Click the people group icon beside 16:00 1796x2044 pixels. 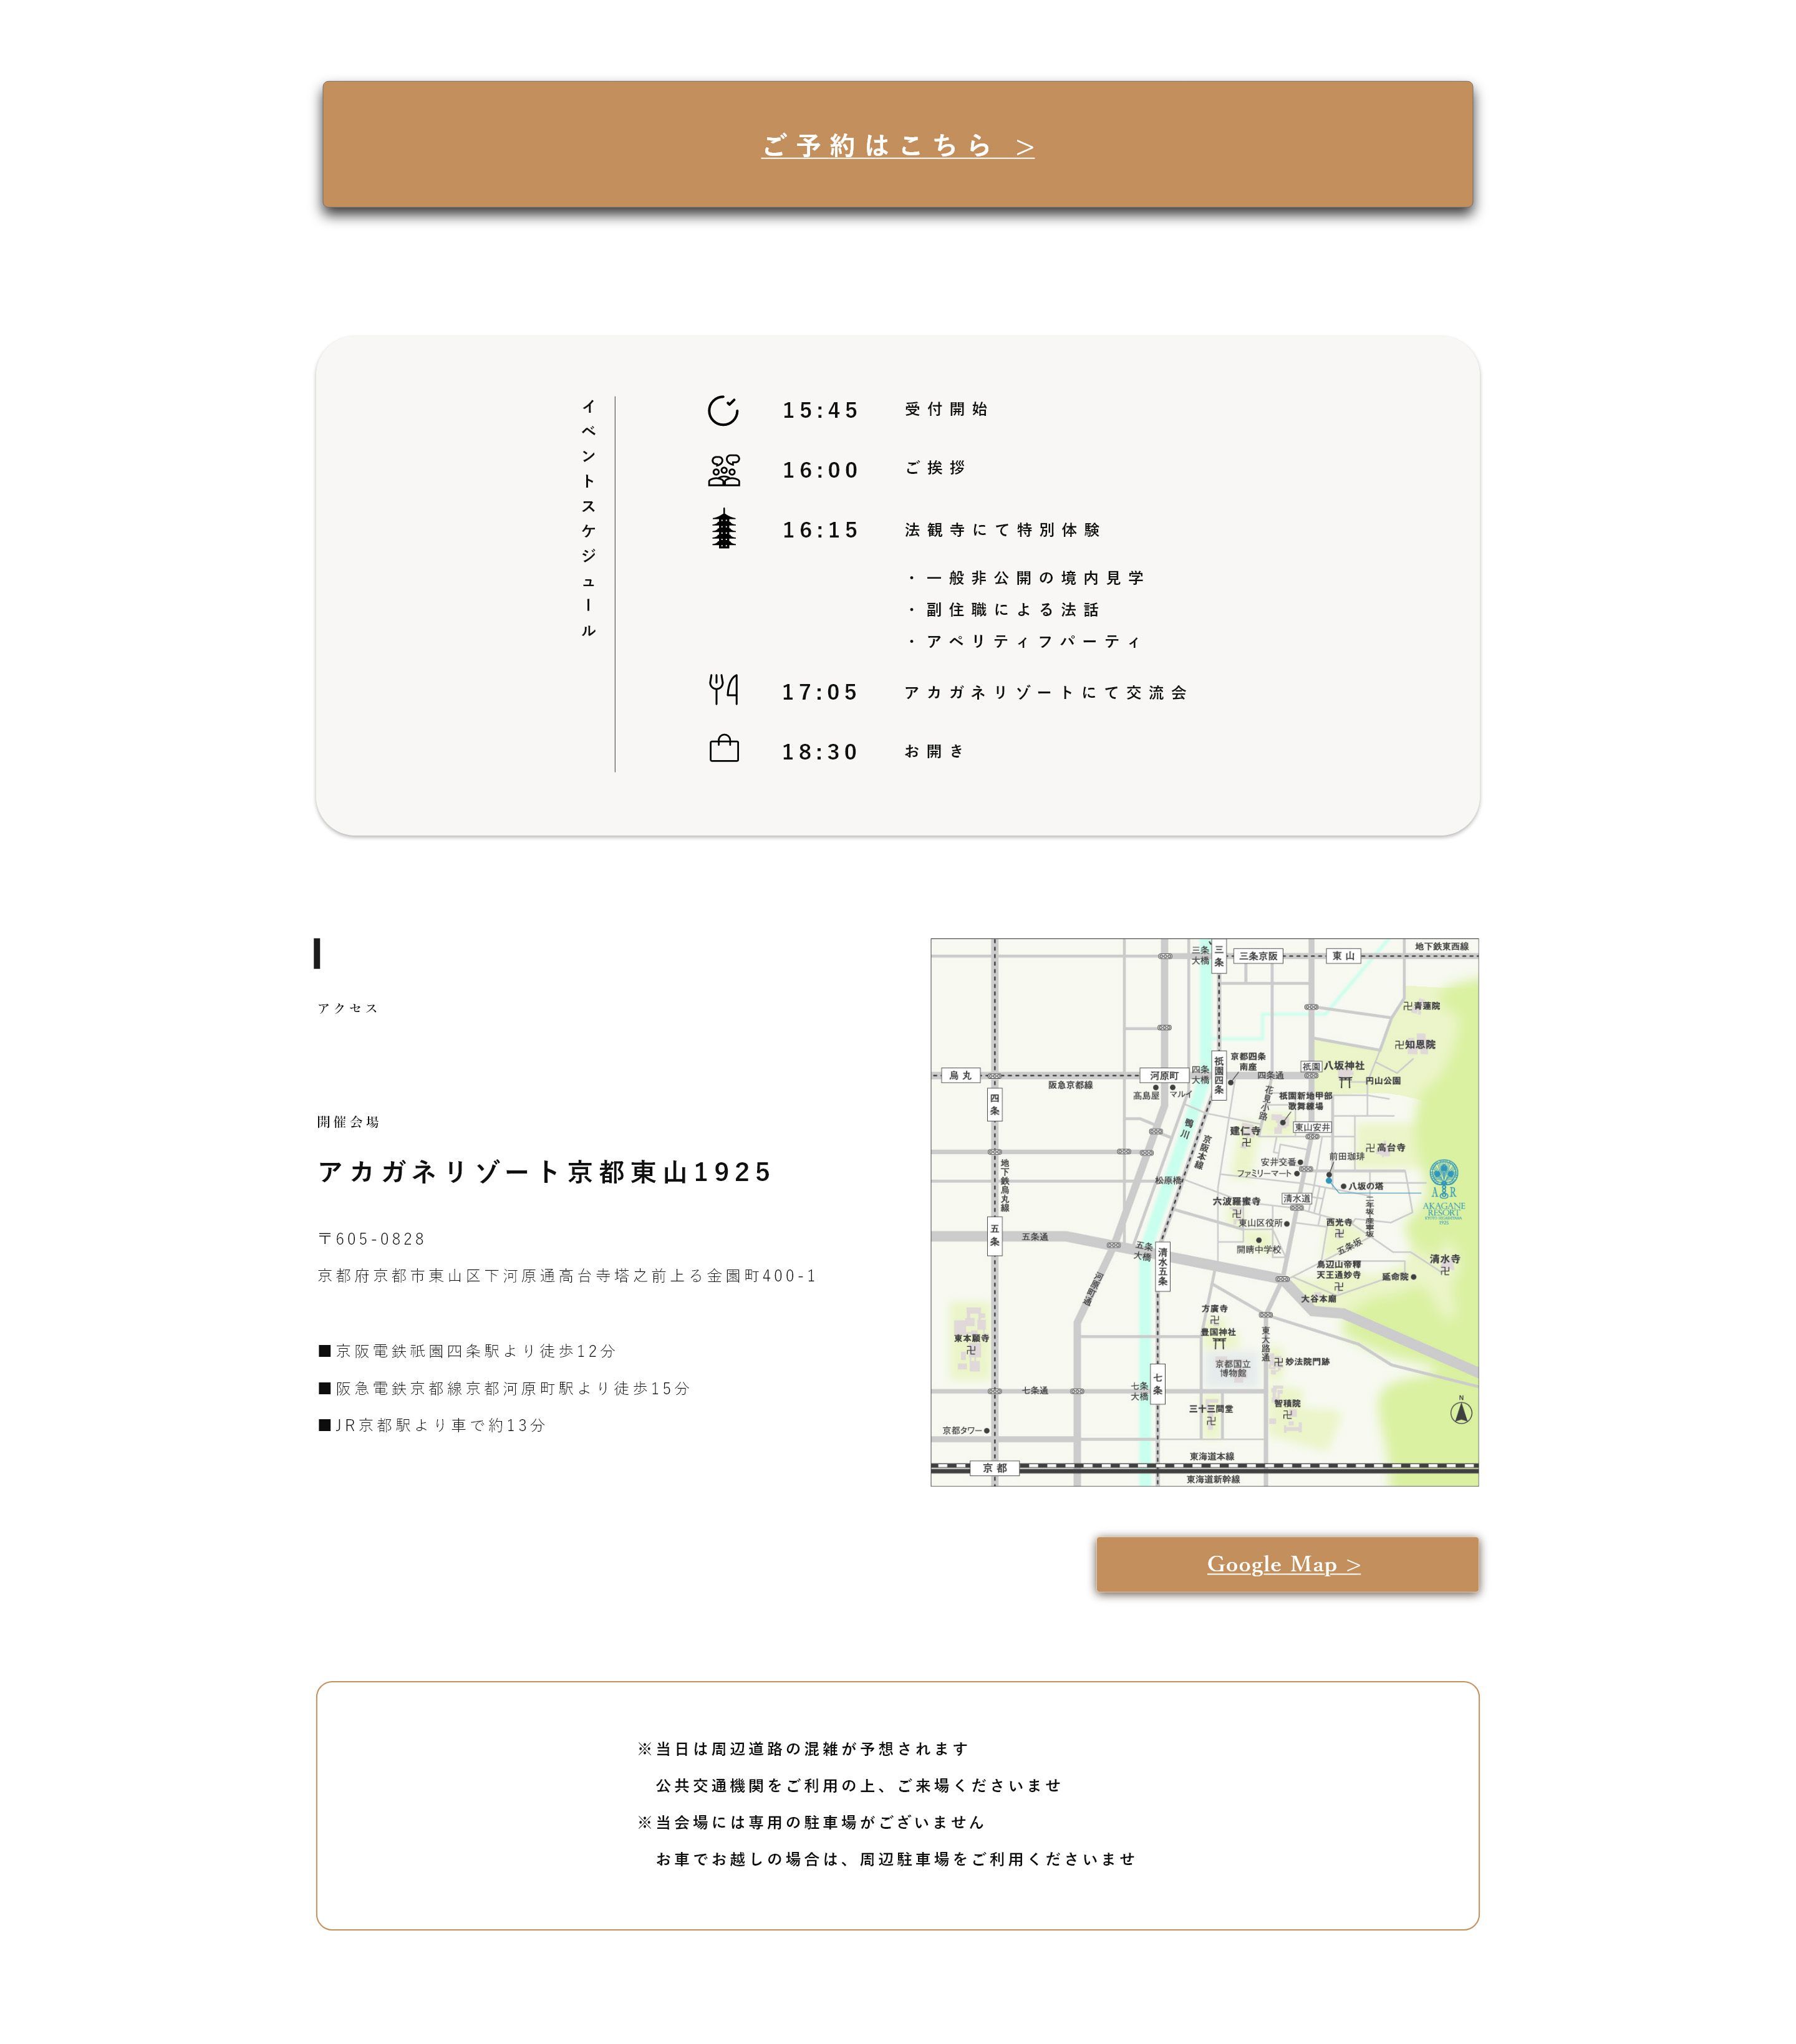pyautogui.click(x=723, y=470)
